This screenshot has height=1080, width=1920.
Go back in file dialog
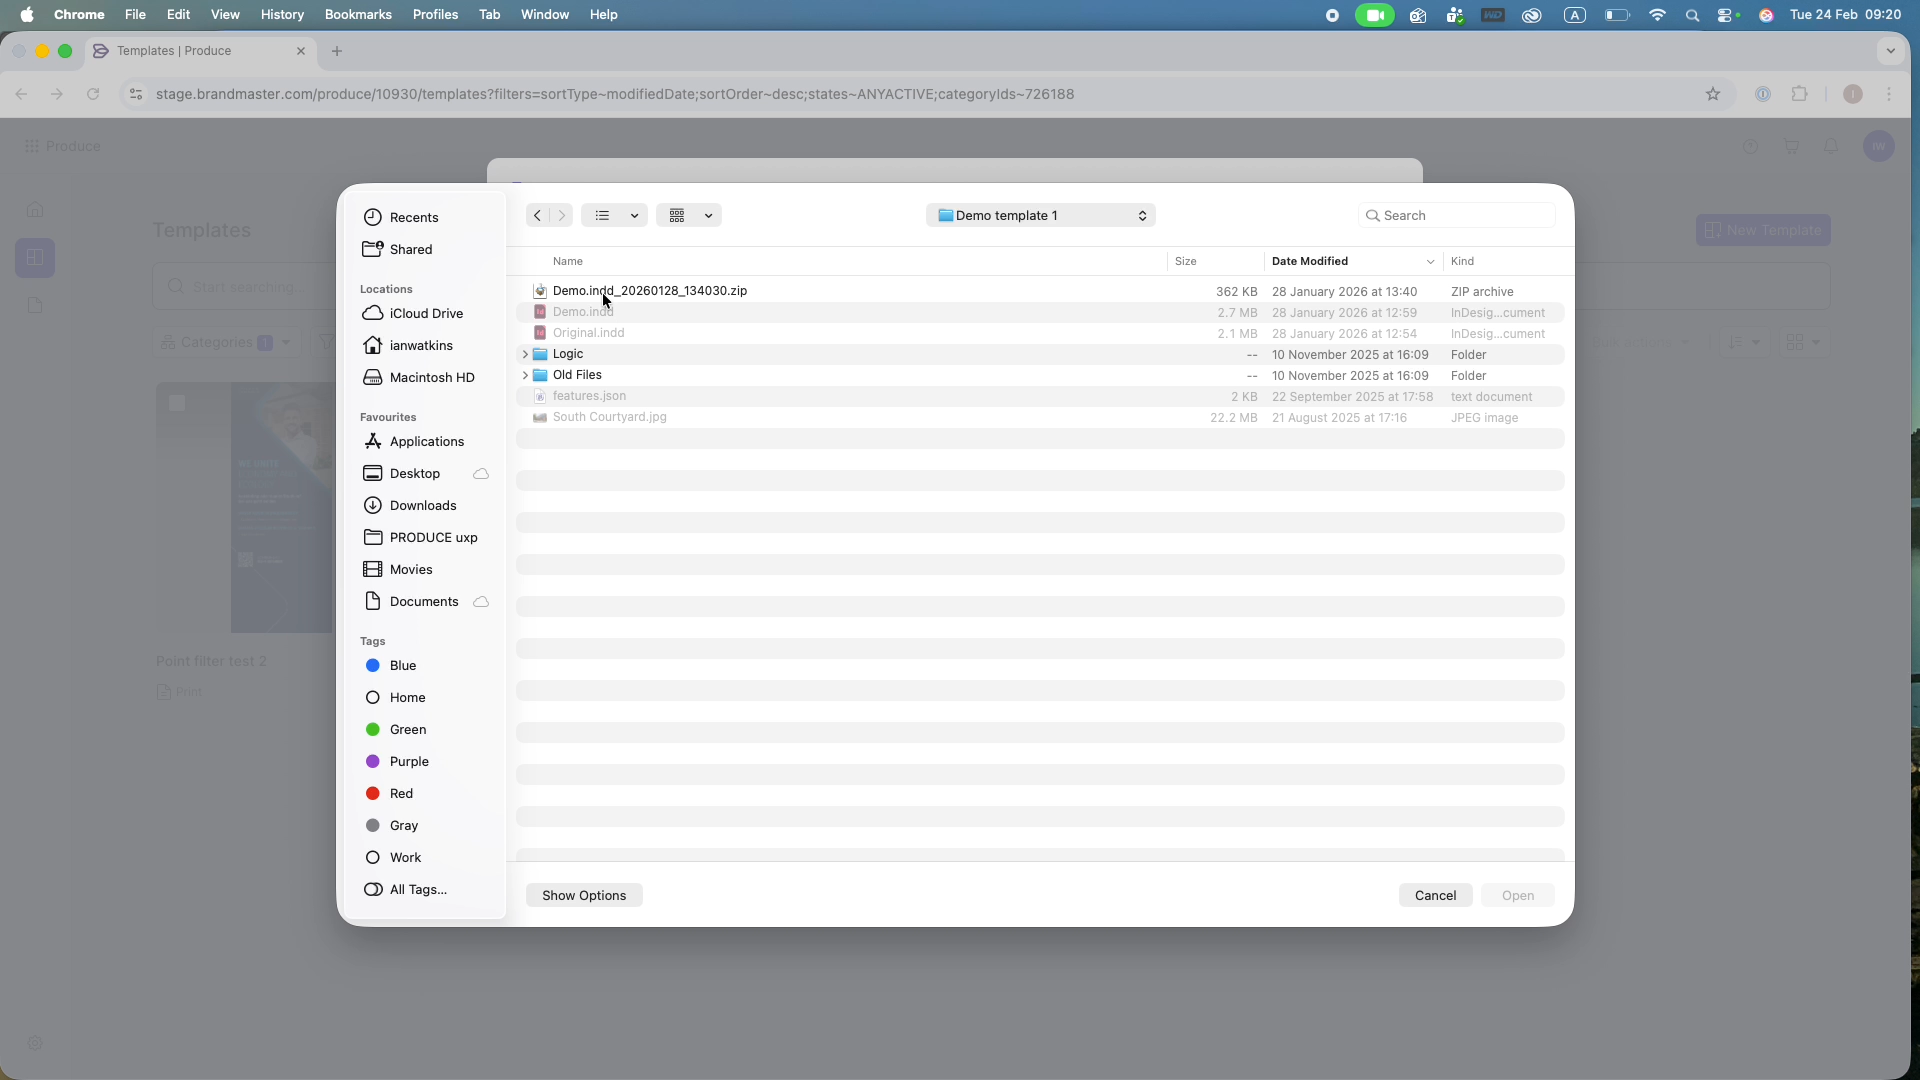point(537,215)
